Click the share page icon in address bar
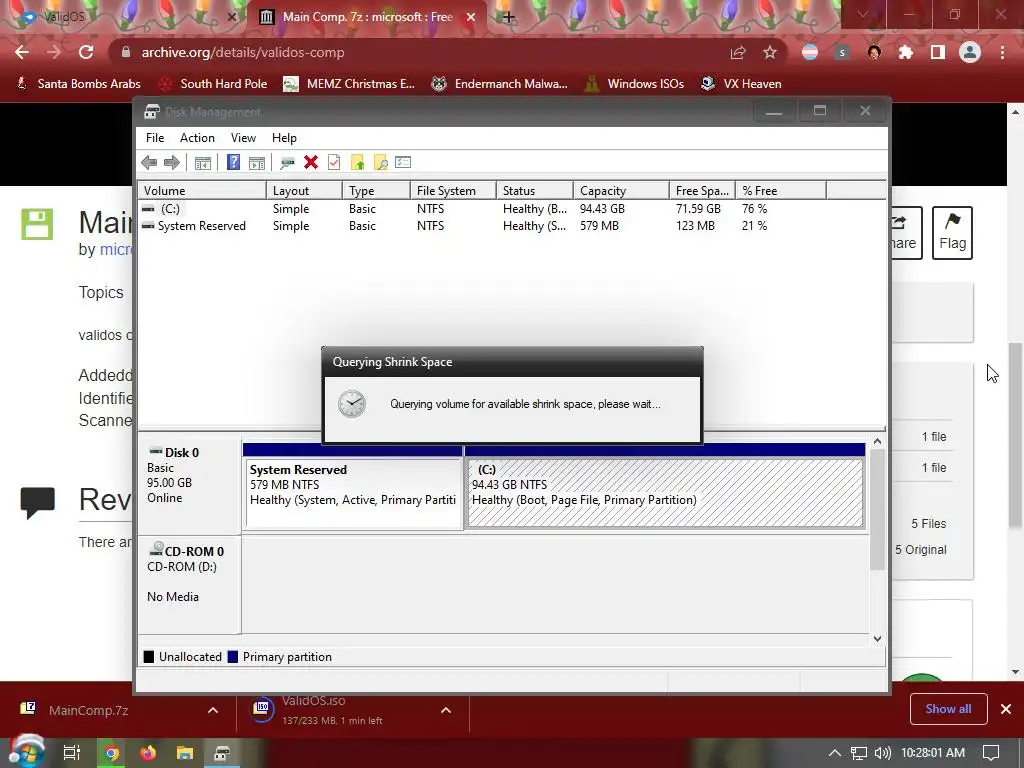Screen dimensions: 1024x768 point(738,52)
